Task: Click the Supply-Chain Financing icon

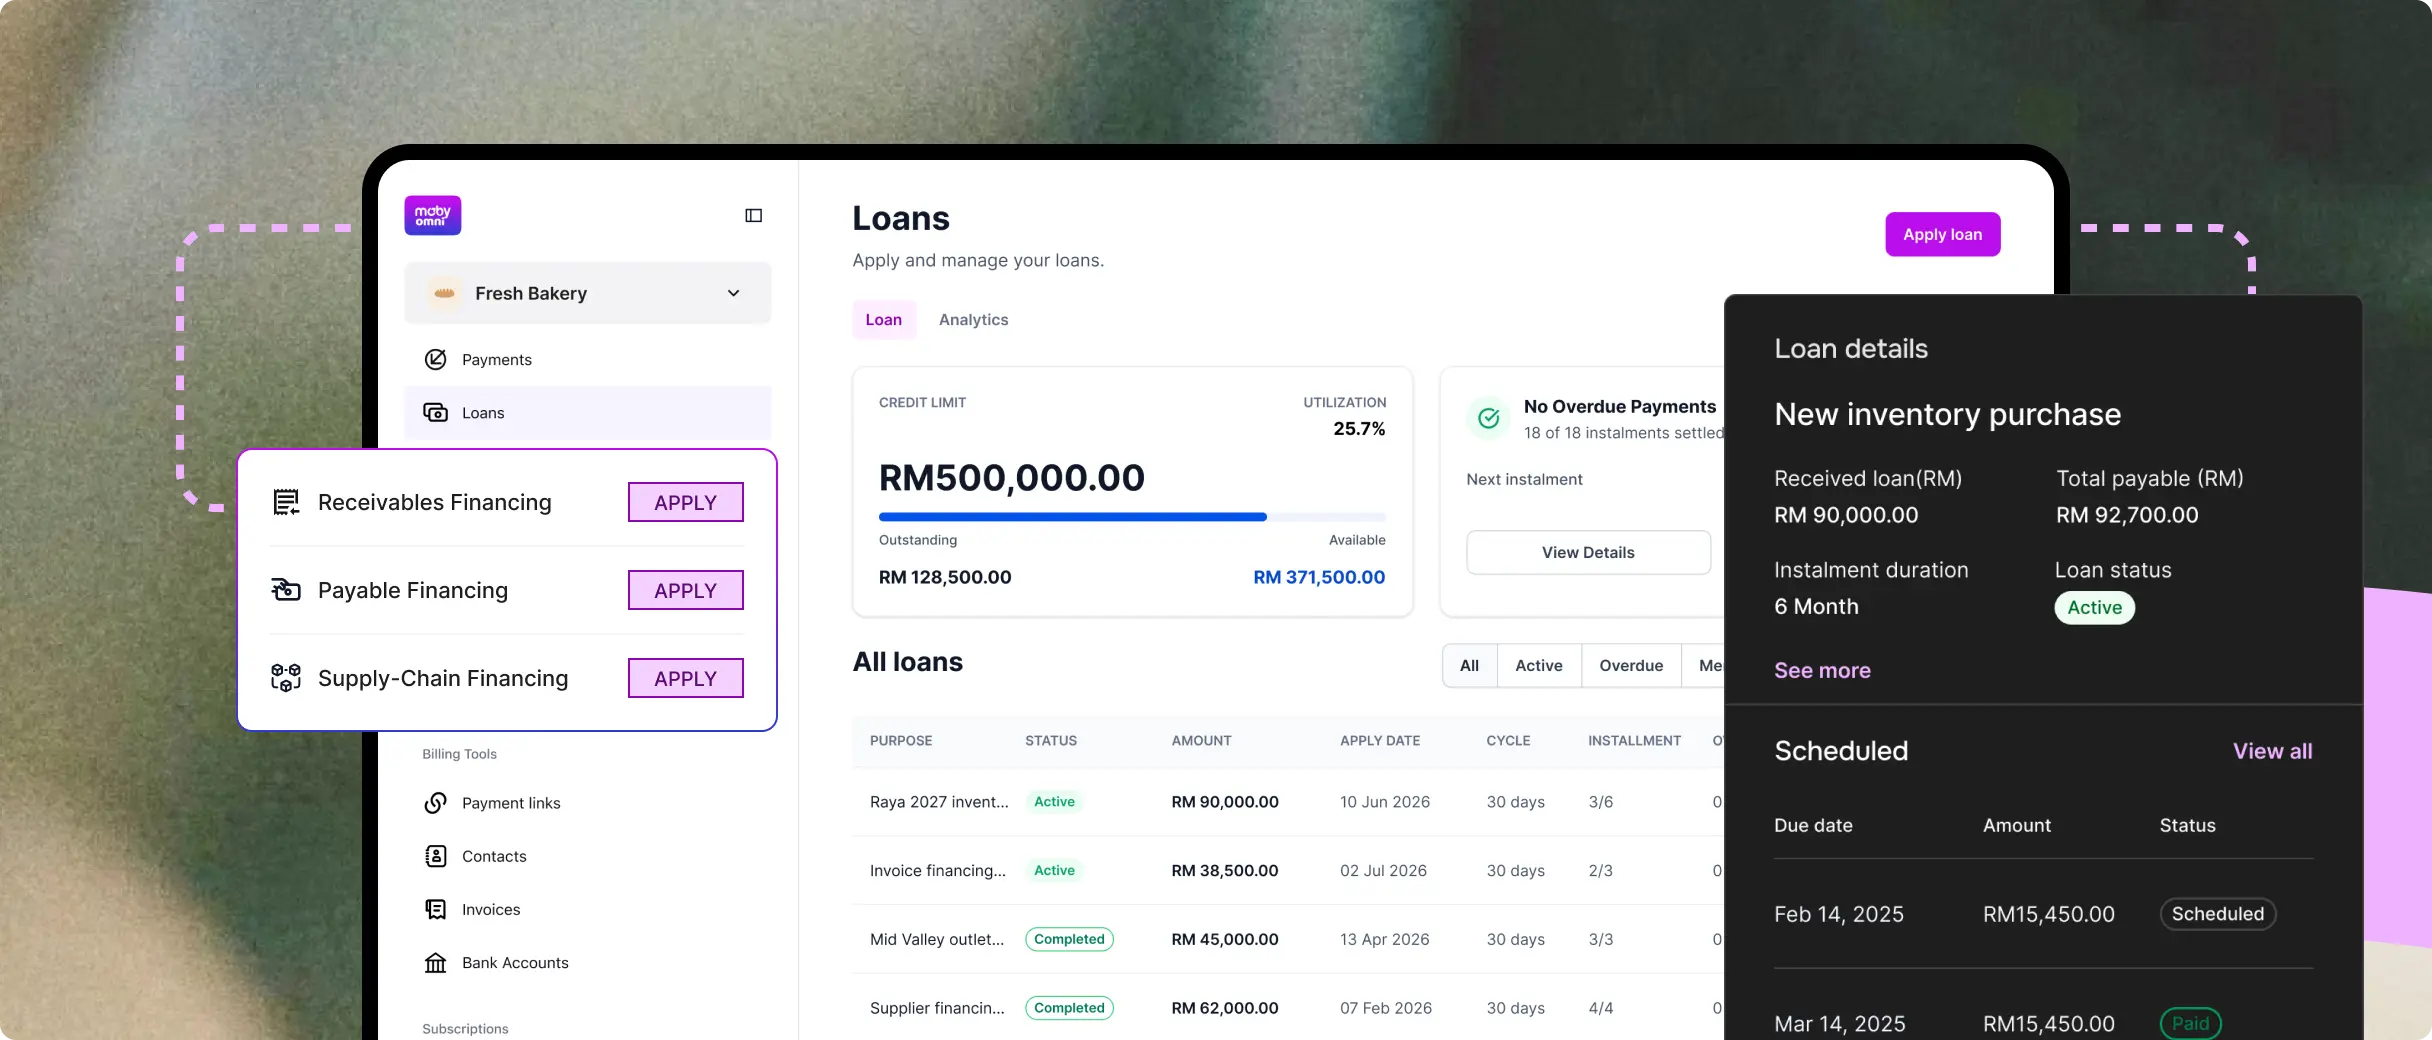Action: (286, 678)
